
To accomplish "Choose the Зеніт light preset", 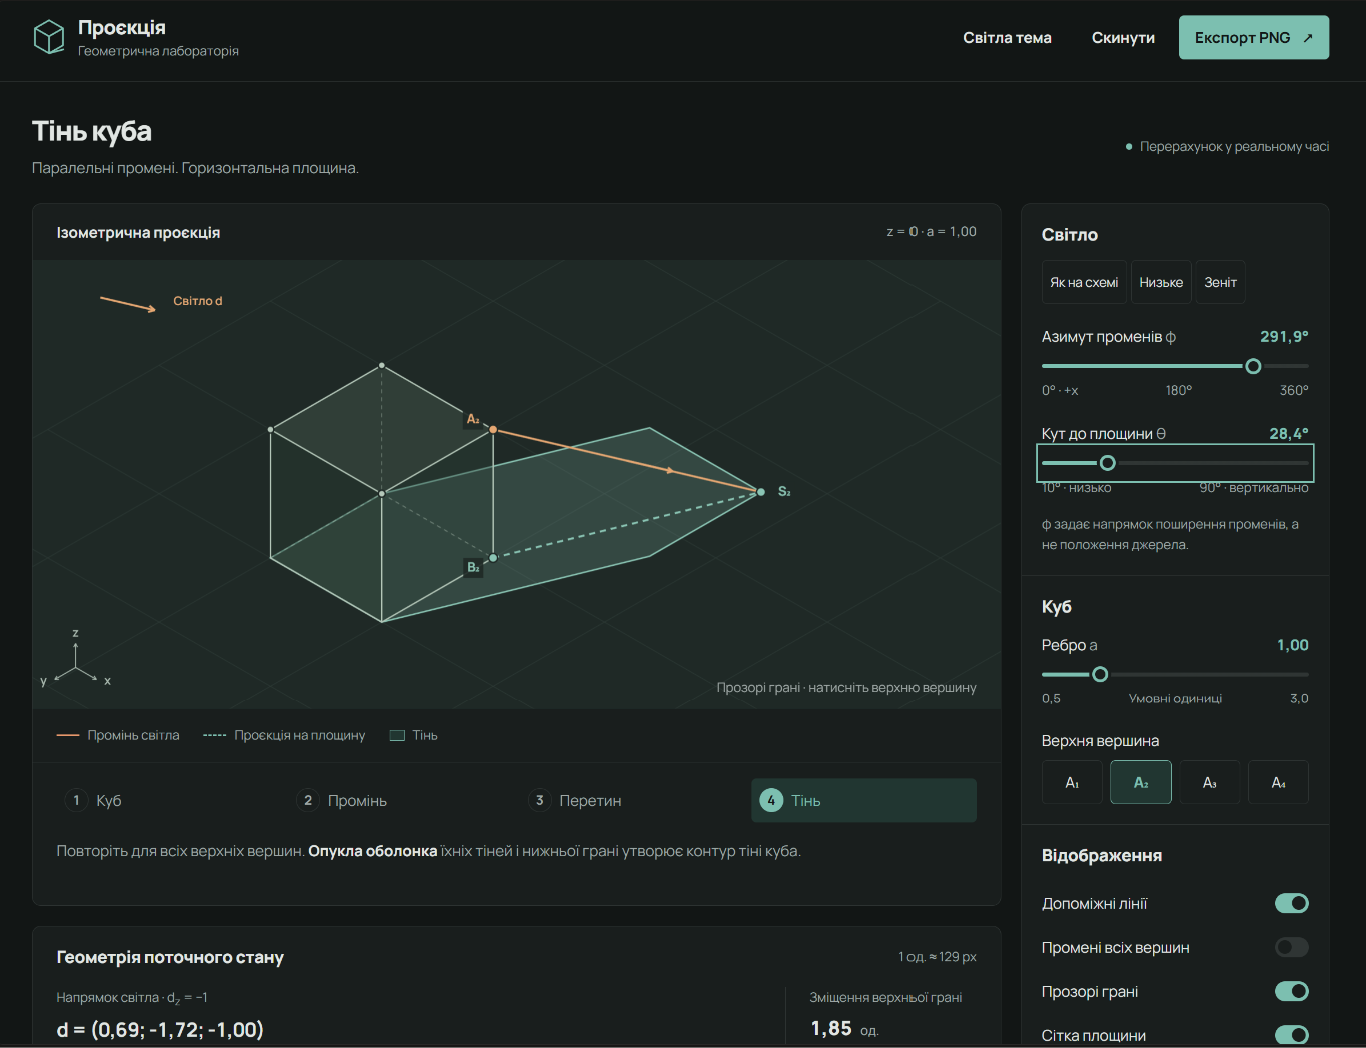I will pos(1220,282).
